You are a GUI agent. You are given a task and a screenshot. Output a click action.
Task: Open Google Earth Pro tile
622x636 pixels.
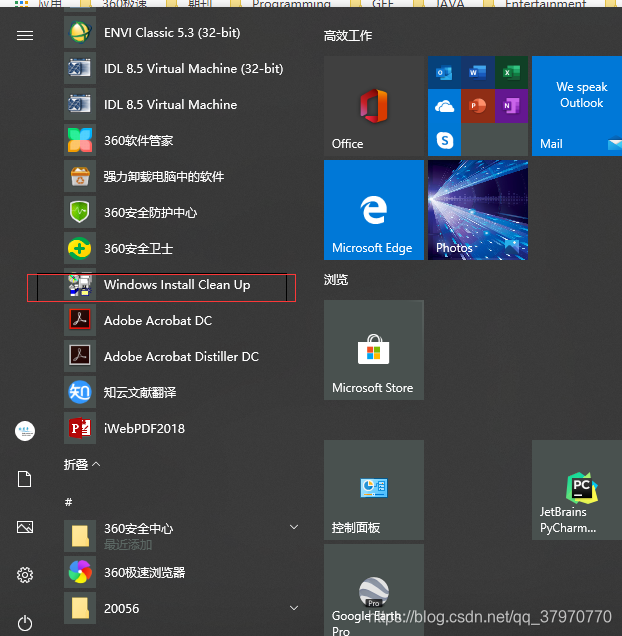(x=374, y=590)
